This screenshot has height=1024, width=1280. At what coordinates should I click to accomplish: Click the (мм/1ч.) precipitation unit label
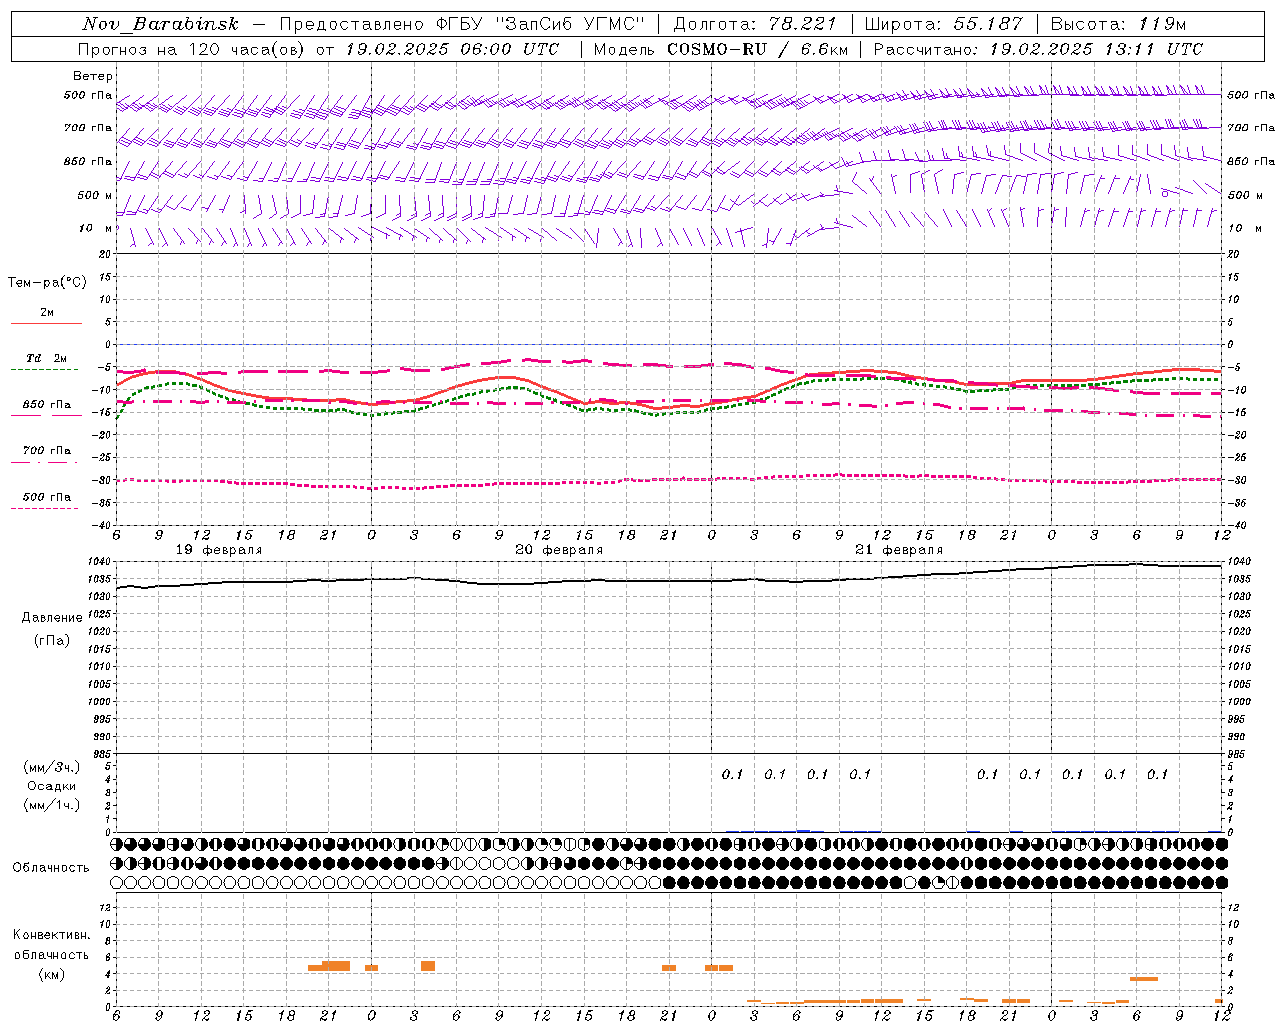tap(52, 805)
